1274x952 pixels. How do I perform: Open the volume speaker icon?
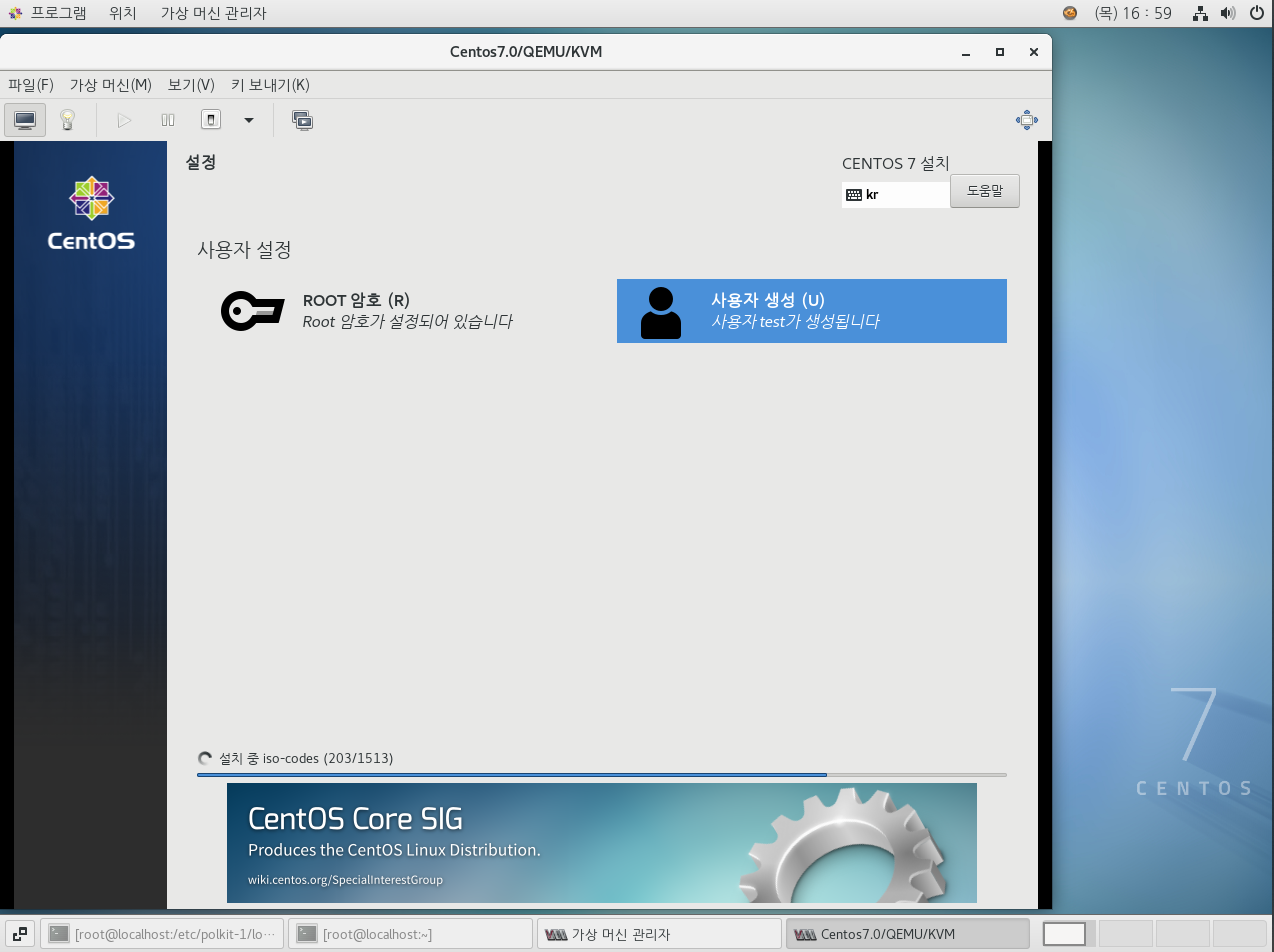click(1229, 13)
